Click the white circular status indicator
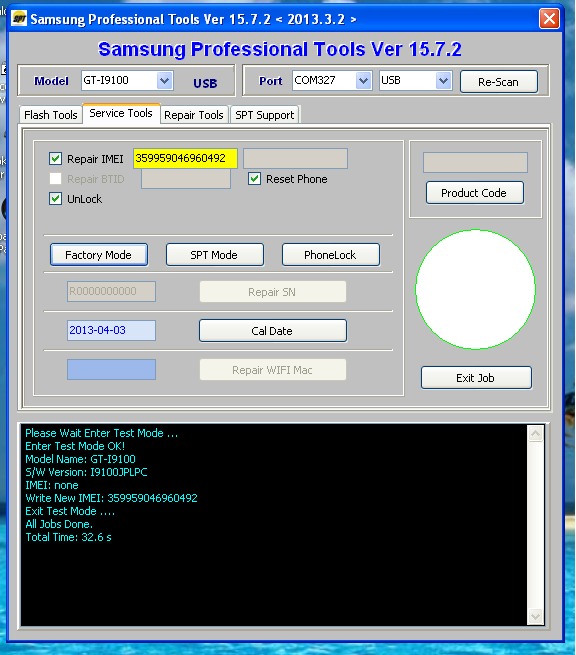Screen dimensions: 576x655 pos(475,289)
